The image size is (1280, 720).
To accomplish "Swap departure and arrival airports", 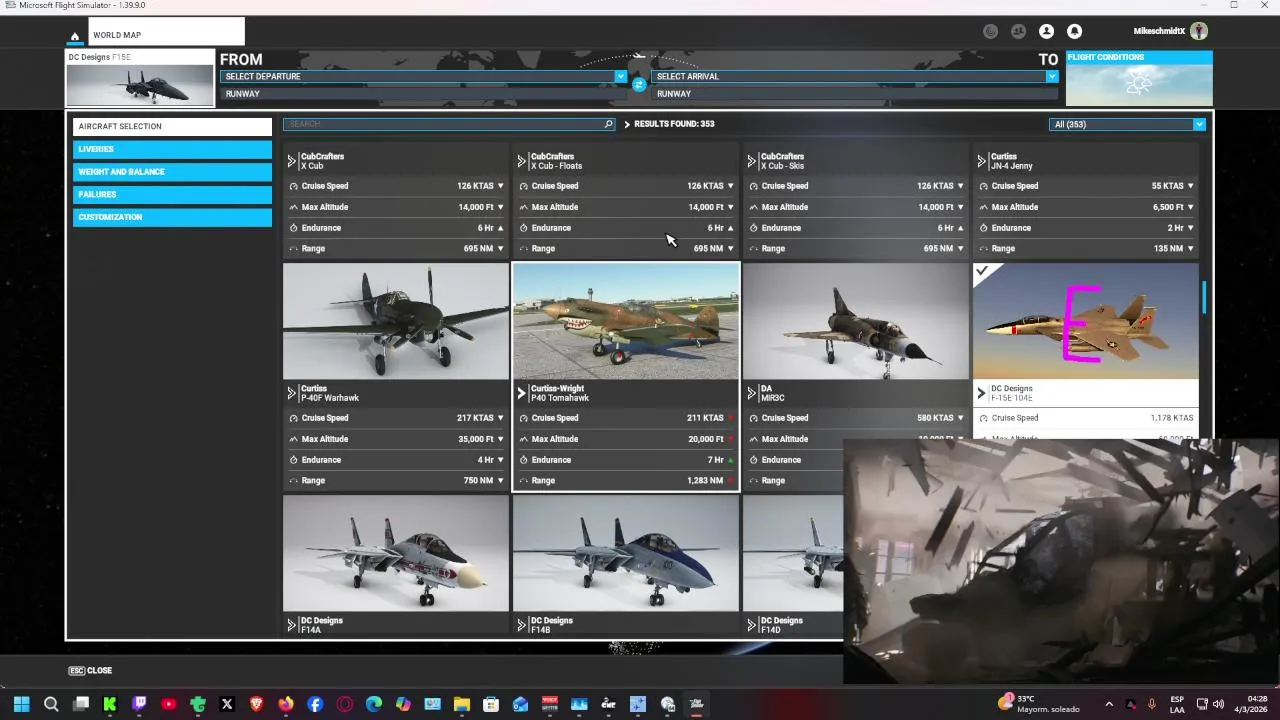I will click(x=639, y=85).
